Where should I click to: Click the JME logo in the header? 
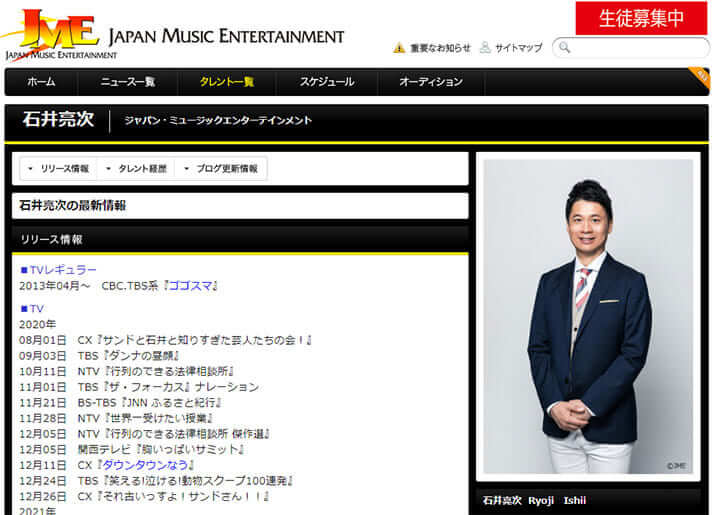61,35
